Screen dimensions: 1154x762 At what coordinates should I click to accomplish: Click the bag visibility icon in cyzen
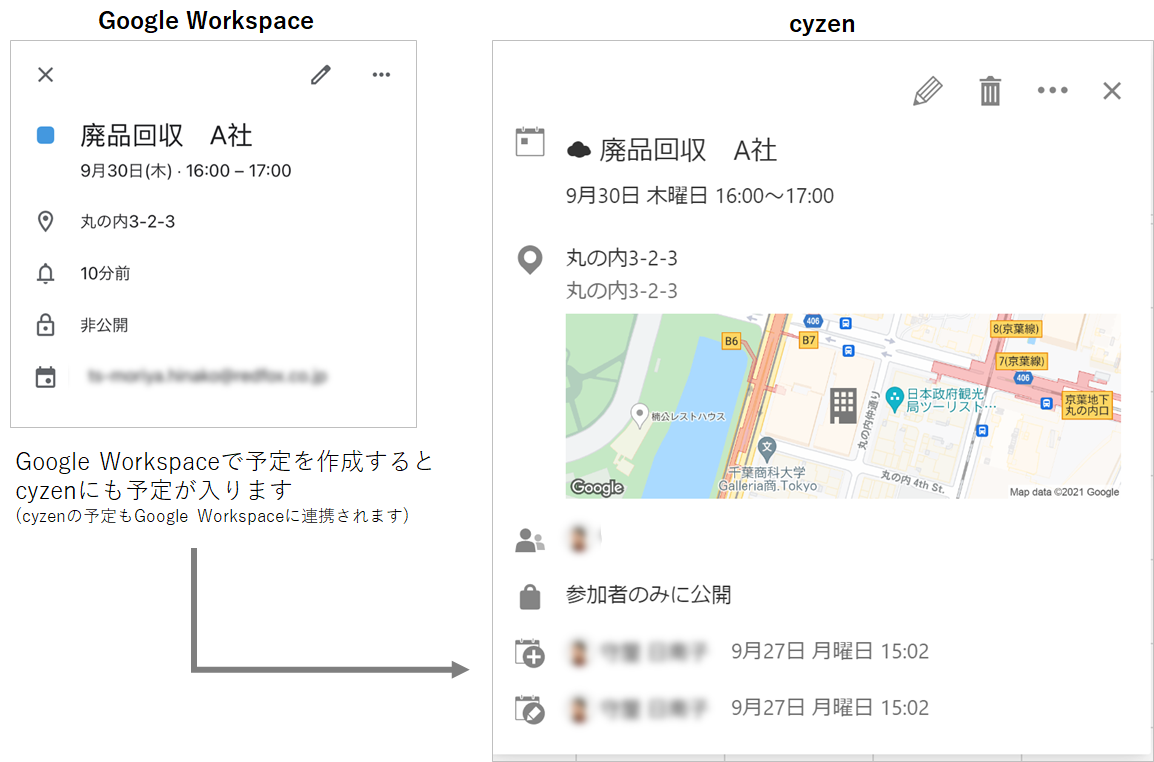tap(530, 596)
